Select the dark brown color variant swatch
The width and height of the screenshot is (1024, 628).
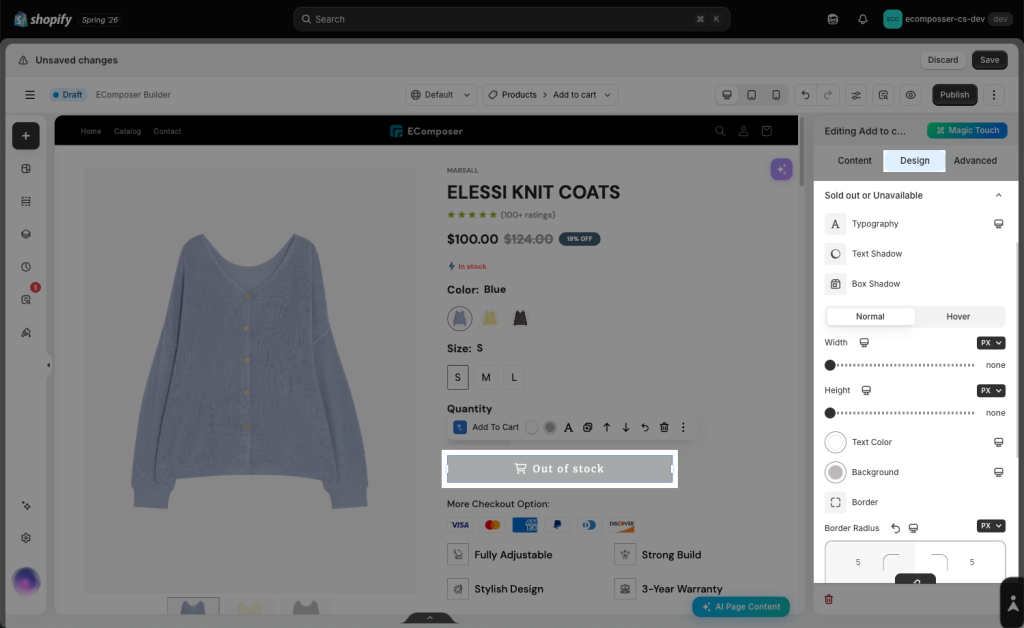520,319
